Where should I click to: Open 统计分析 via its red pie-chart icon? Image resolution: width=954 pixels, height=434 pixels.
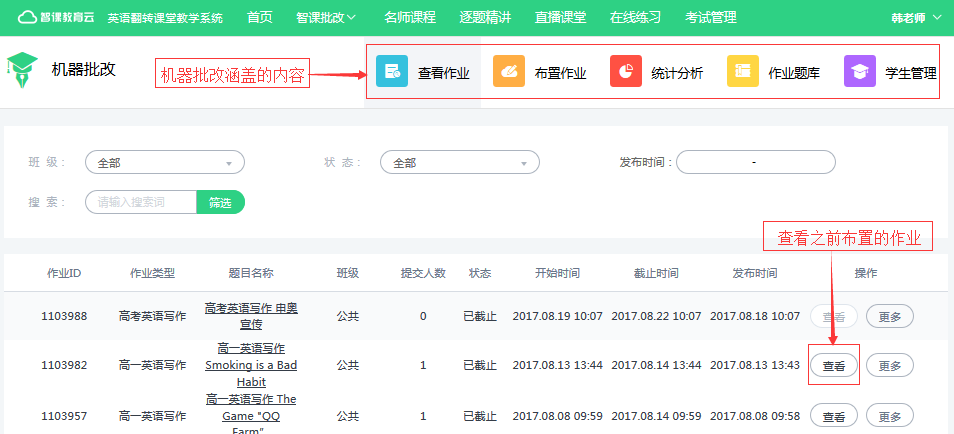click(x=626, y=71)
